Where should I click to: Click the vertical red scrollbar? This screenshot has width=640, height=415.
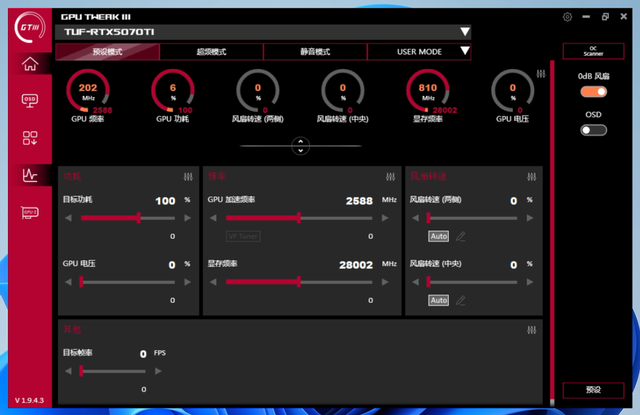click(x=552, y=233)
